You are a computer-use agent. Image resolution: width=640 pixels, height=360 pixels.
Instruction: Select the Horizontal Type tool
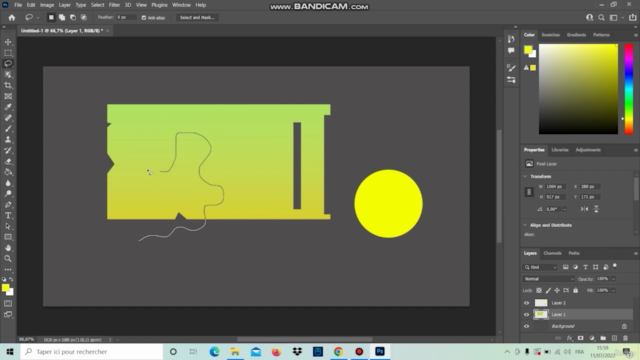(x=8, y=216)
